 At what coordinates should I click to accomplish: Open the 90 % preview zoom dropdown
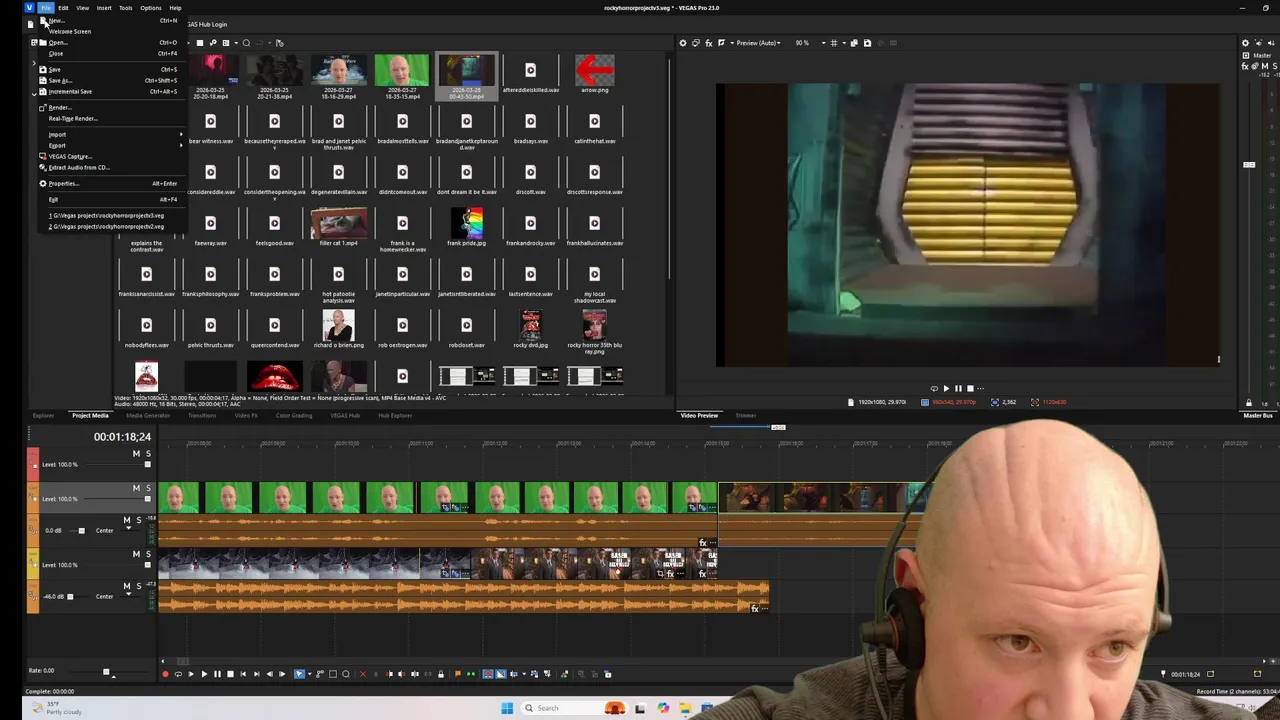805,43
